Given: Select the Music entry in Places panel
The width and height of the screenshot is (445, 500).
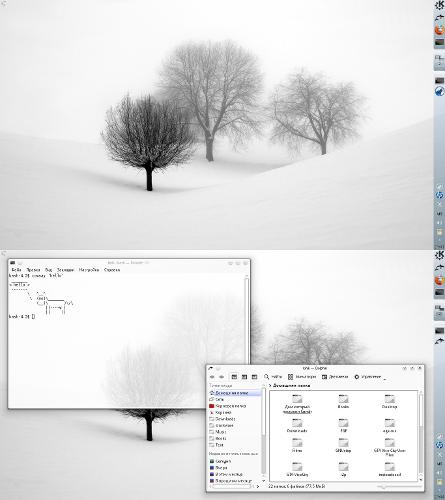Looking at the screenshot, I should coord(235,432).
